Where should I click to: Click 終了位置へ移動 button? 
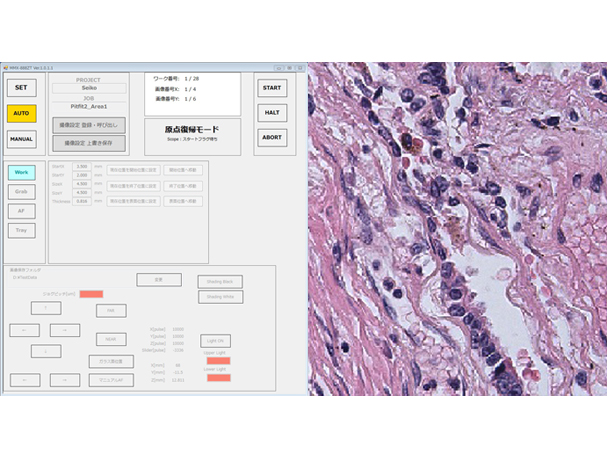183,186
